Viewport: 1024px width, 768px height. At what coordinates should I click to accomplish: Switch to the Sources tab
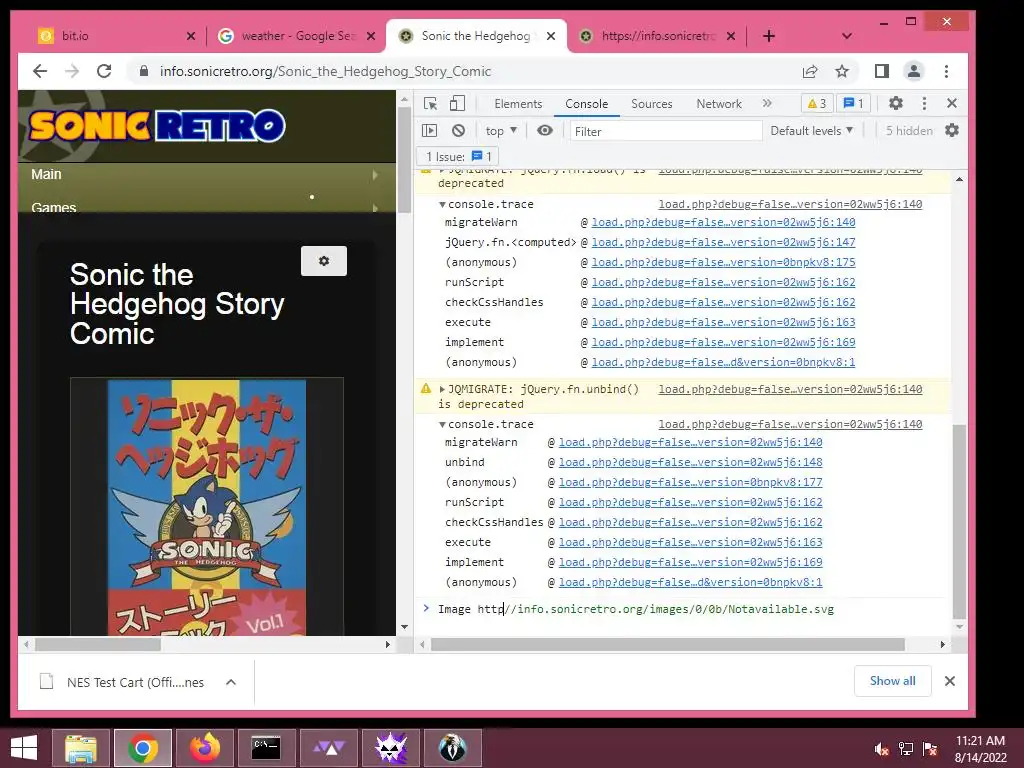tap(652, 104)
